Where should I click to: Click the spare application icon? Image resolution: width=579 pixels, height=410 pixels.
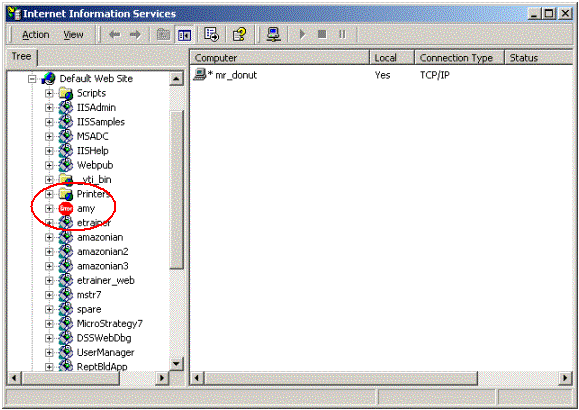click(x=66, y=309)
